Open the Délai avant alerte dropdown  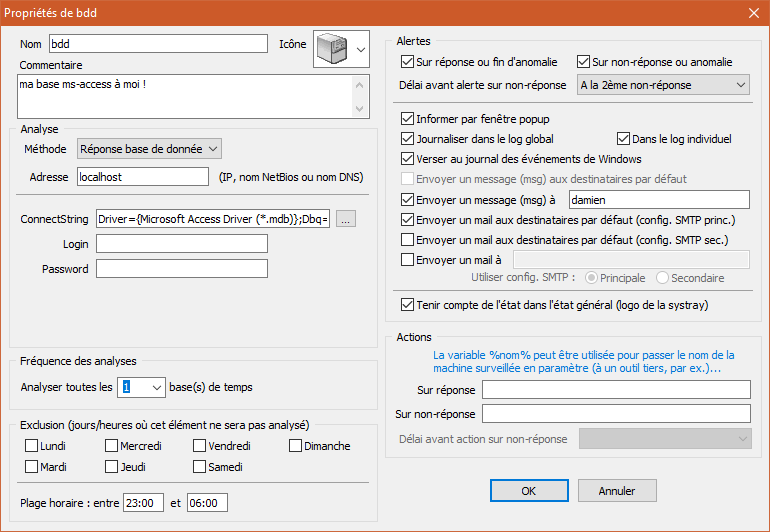(x=740, y=86)
